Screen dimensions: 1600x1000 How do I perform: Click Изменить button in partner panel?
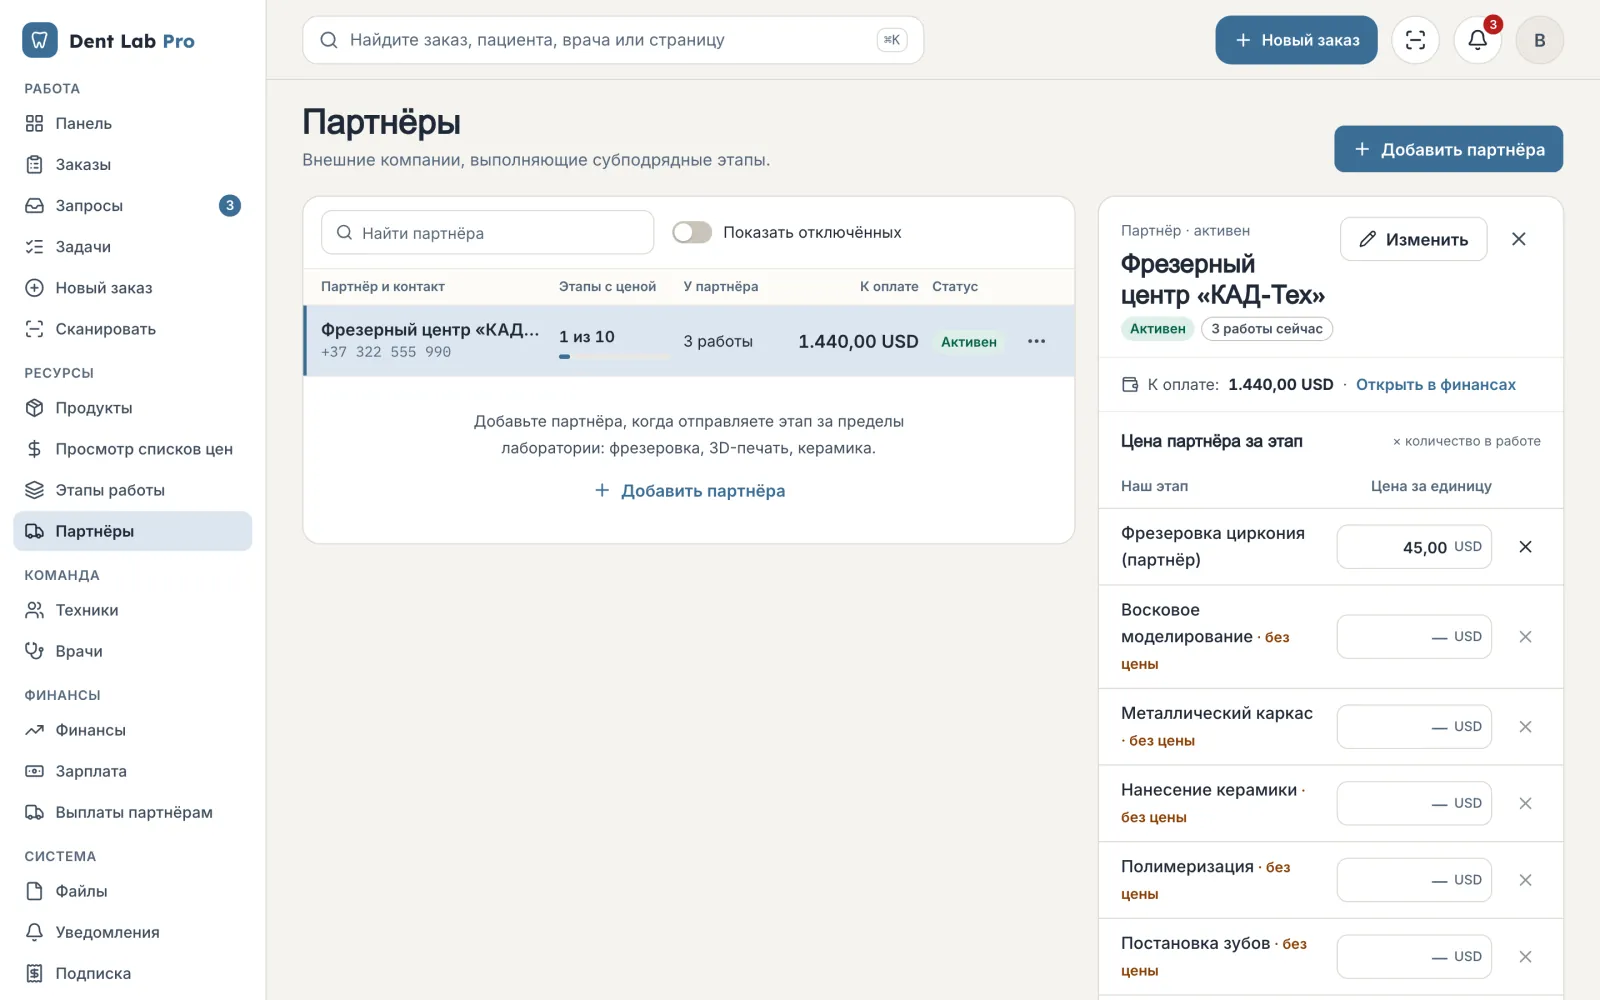(x=1413, y=239)
